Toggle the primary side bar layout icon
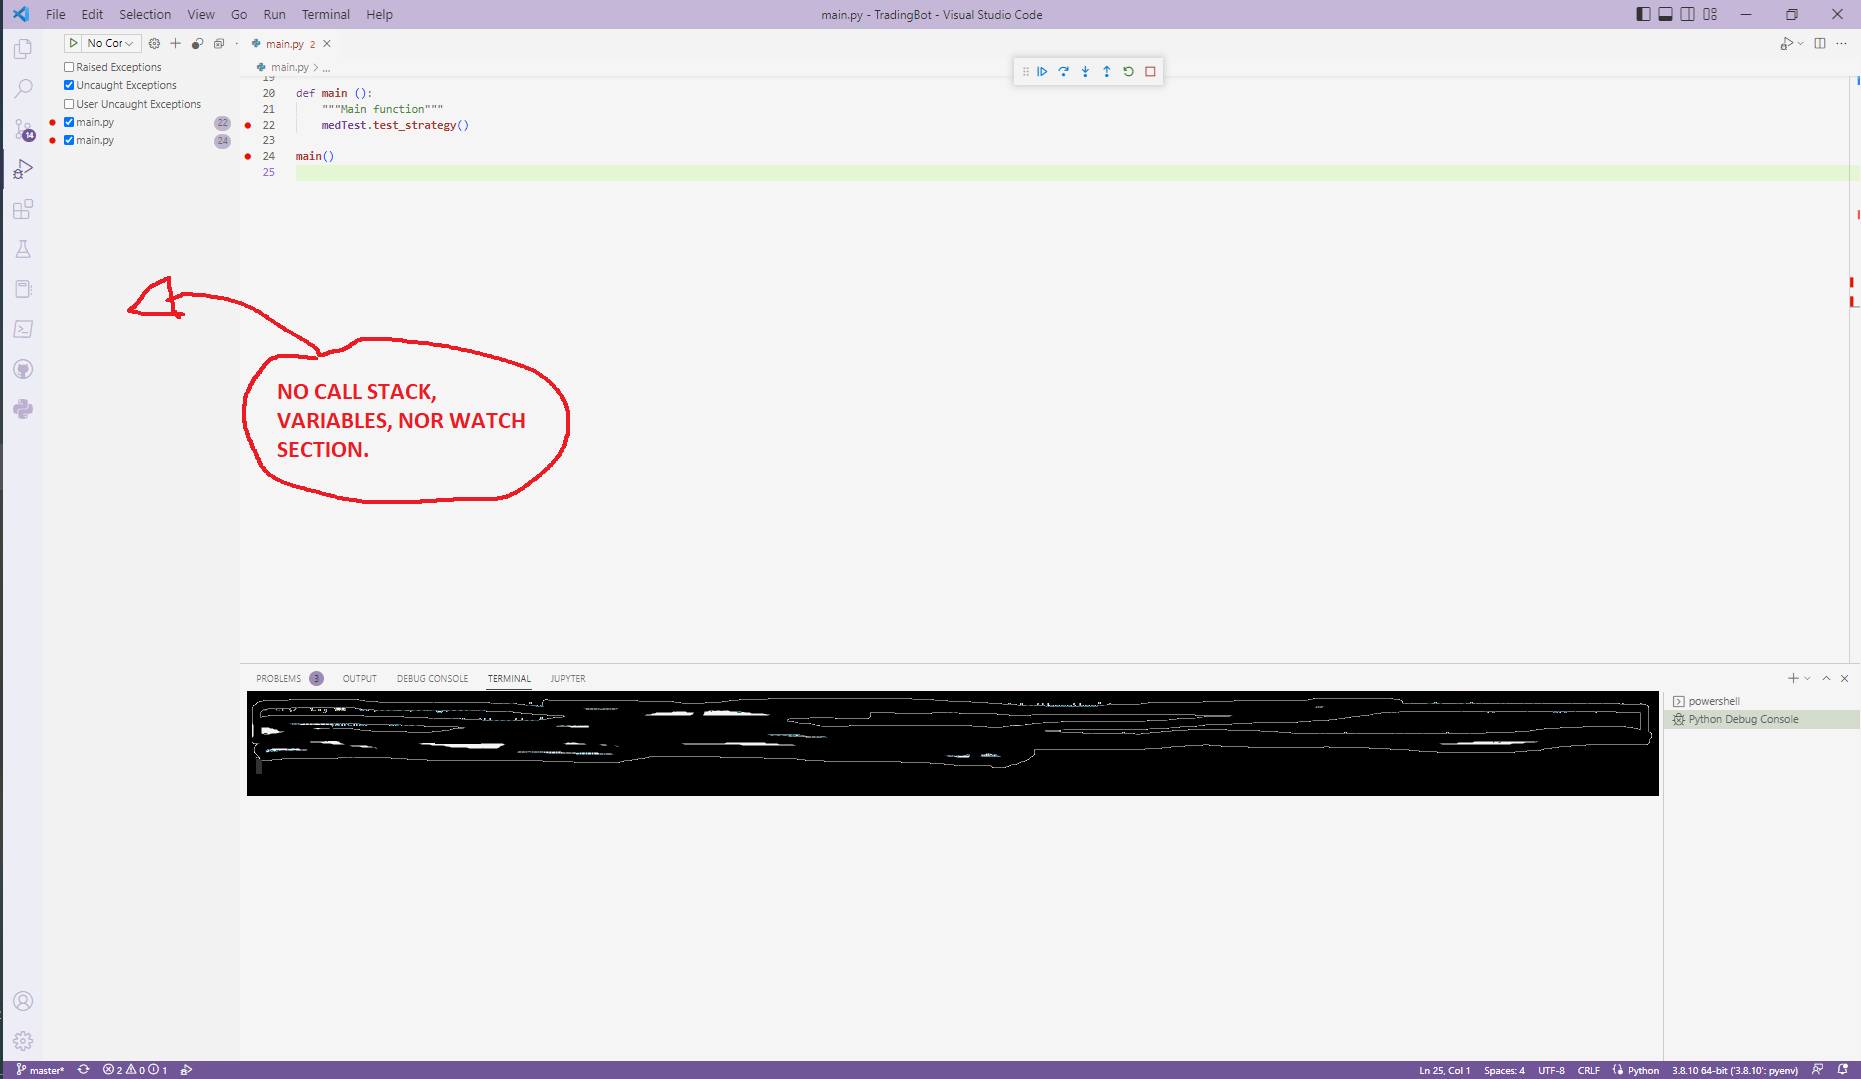This screenshot has height=1079, width=1861. click(1643, 14)
